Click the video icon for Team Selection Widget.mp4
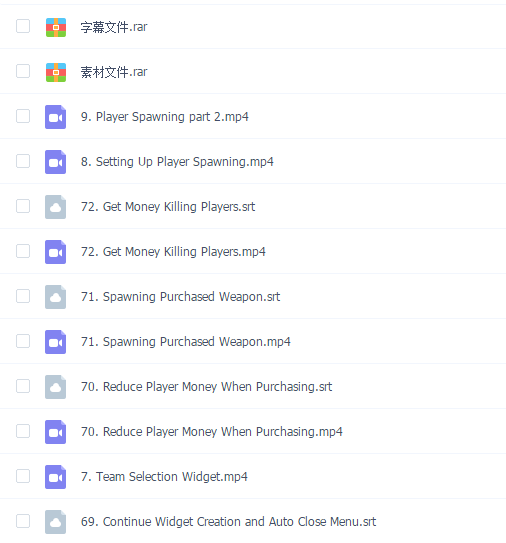The width and height of the screenshot is (506, 543). point(55,477)
